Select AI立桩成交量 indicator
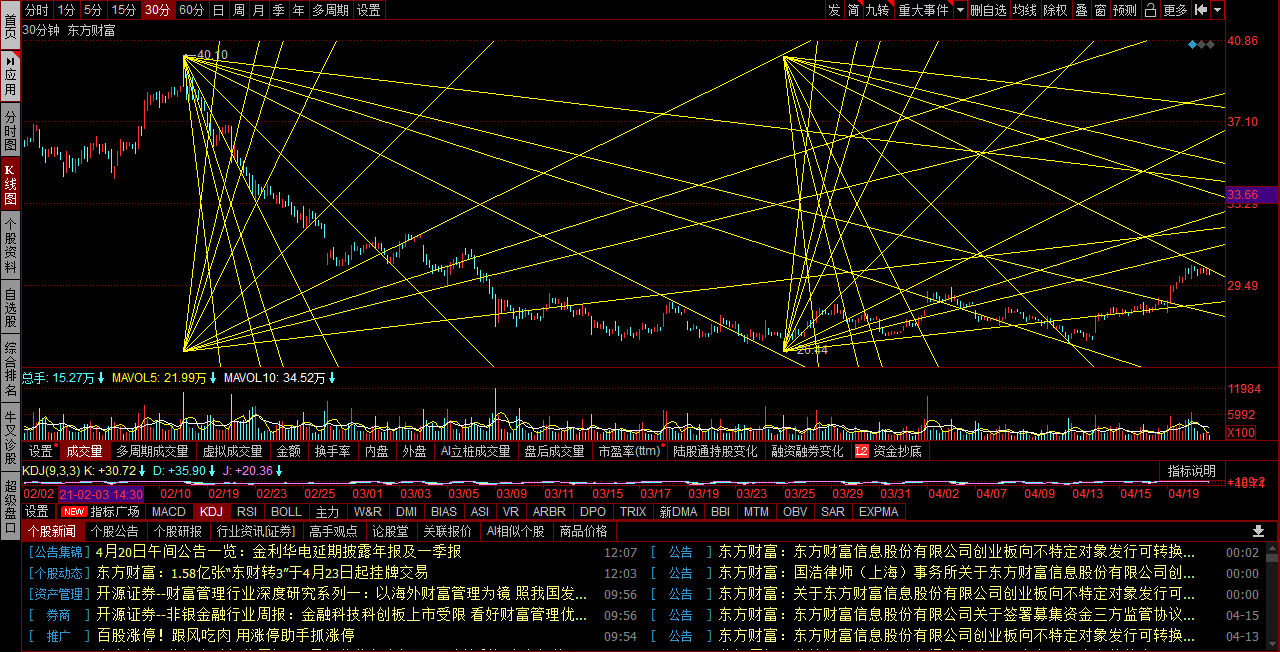The image size is (1280, 652). click(475, 451)
